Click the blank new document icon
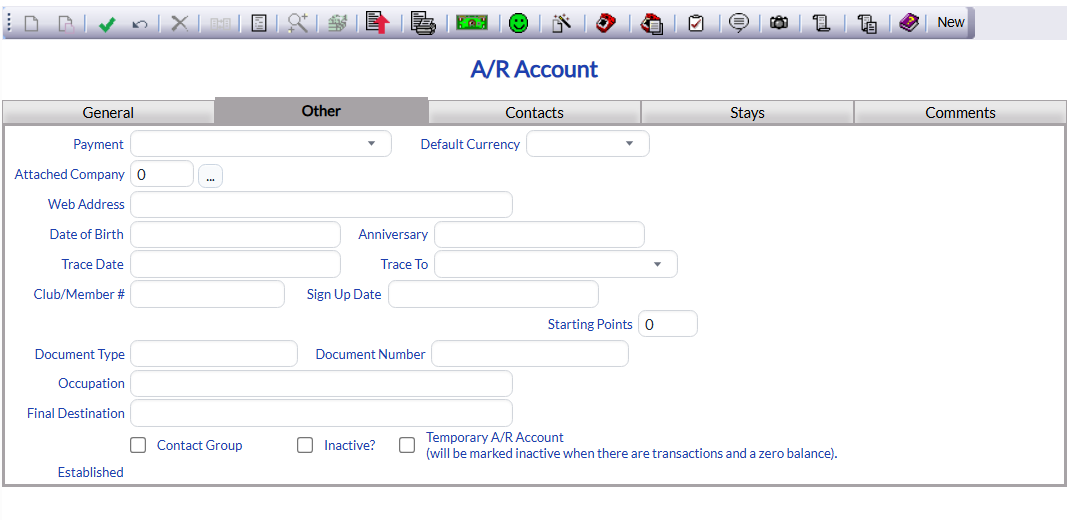 pyautogui.click(x=31, y=24)
